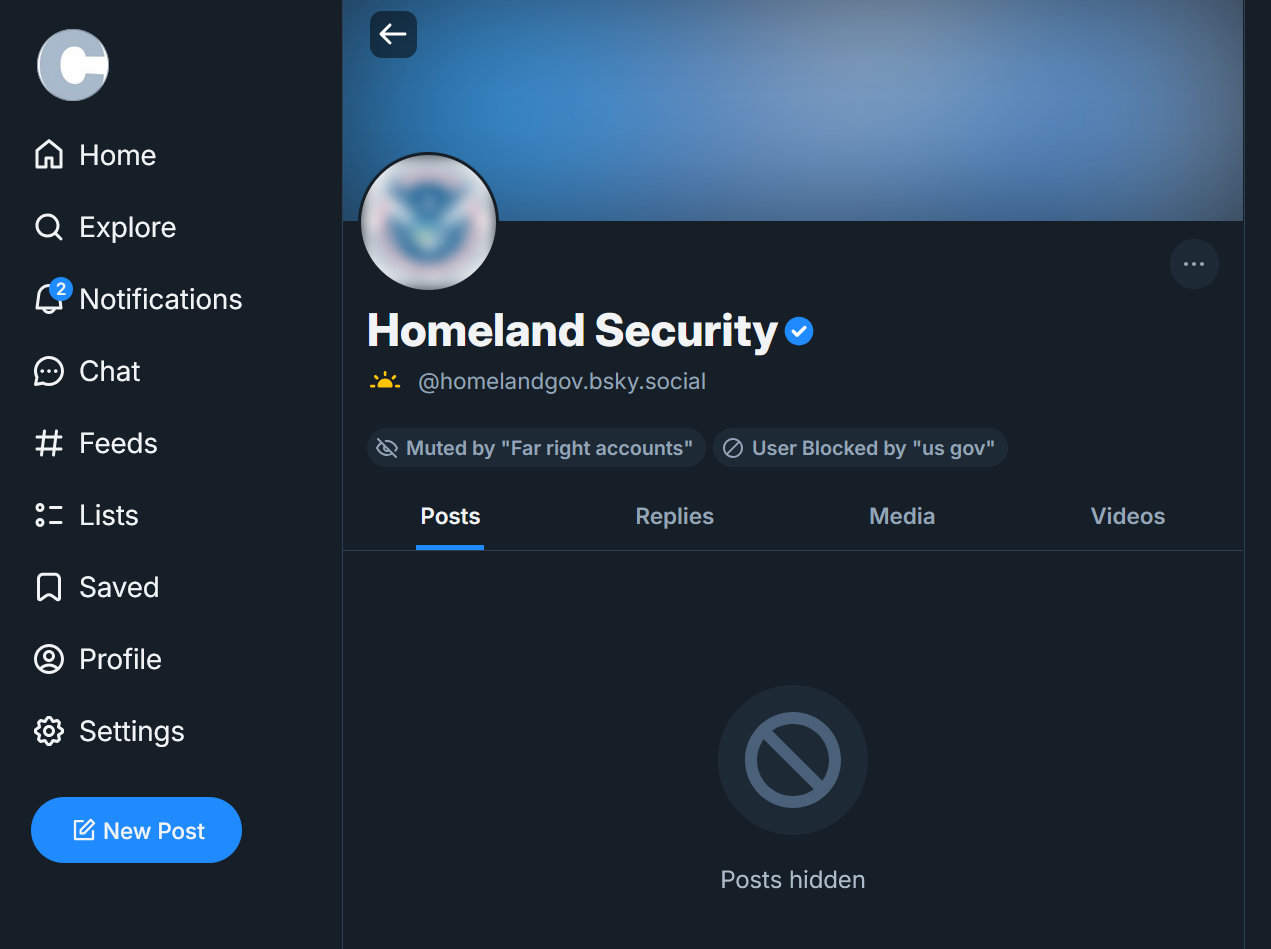Screen dimensions: 1271x949
Task: Click the Homeland Security profile avatar
Action: 428,223
